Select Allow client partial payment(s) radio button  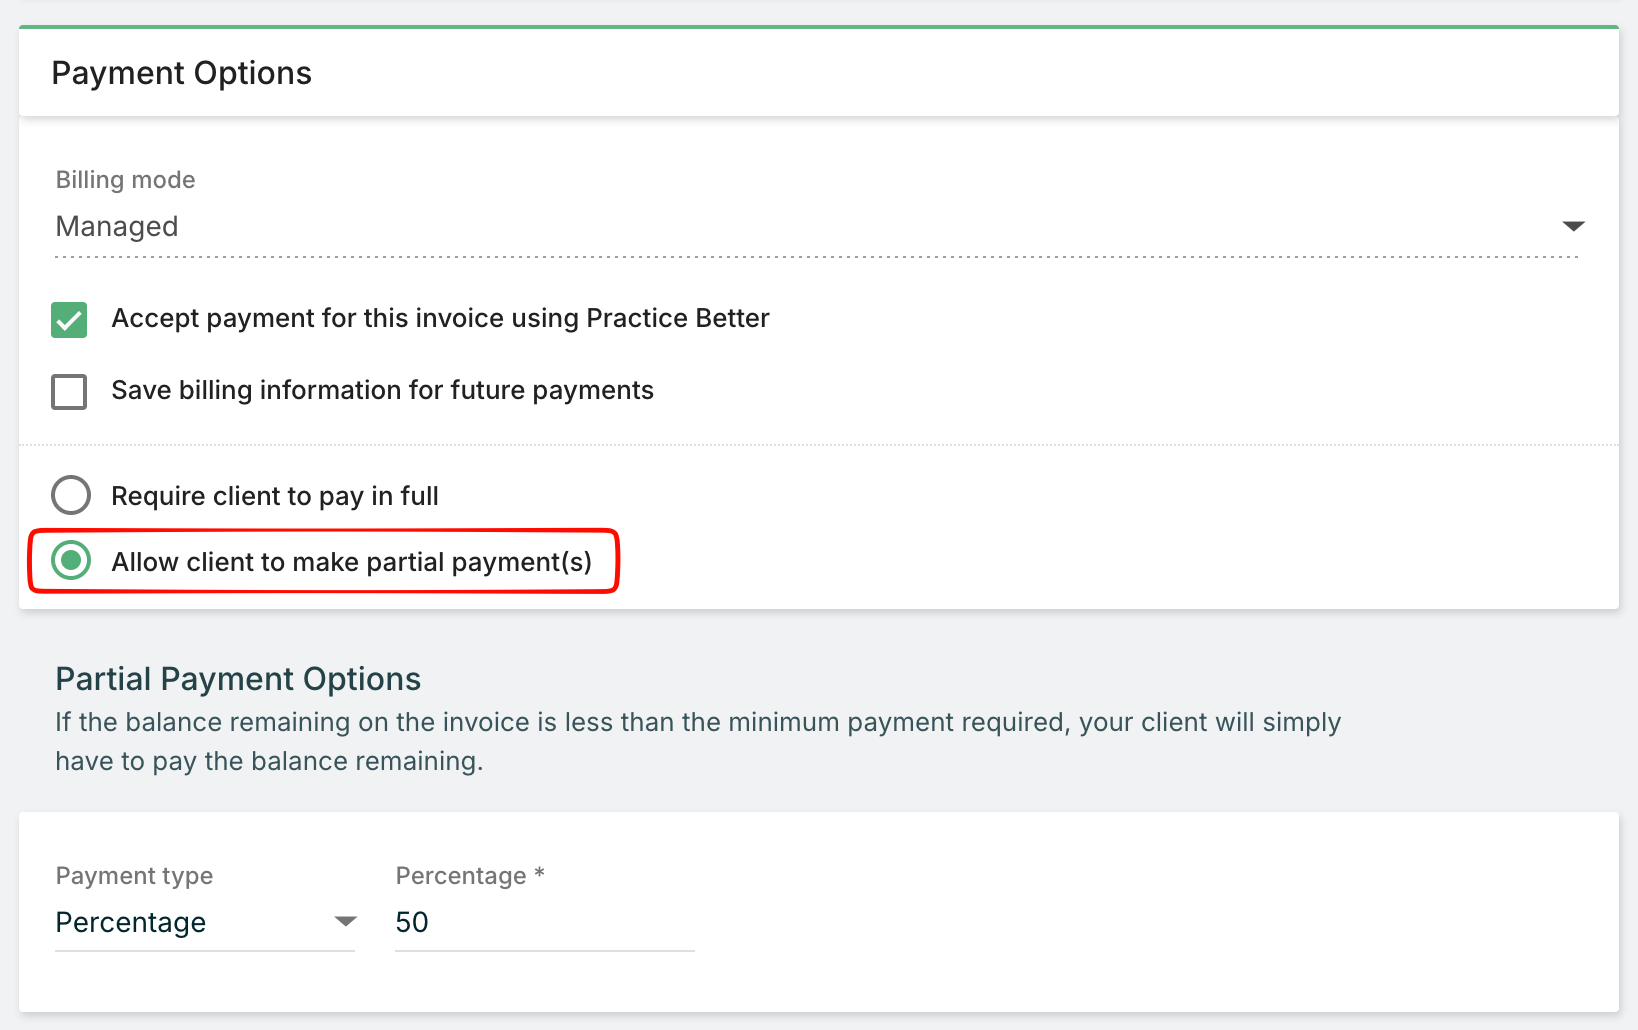click(71, 561)
